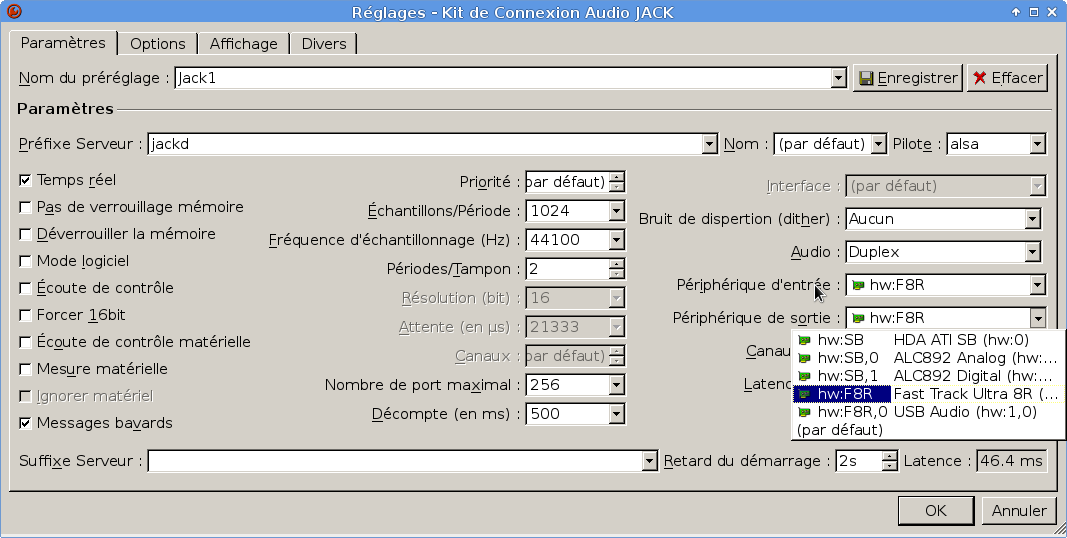Increase Périodes/Tampon with up arrow

617,264
